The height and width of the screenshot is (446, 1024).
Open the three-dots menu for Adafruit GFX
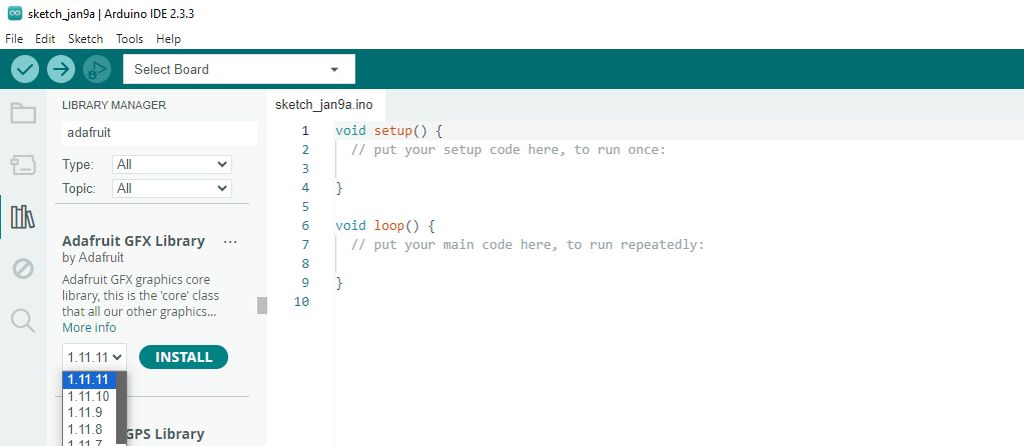[230, 242]
